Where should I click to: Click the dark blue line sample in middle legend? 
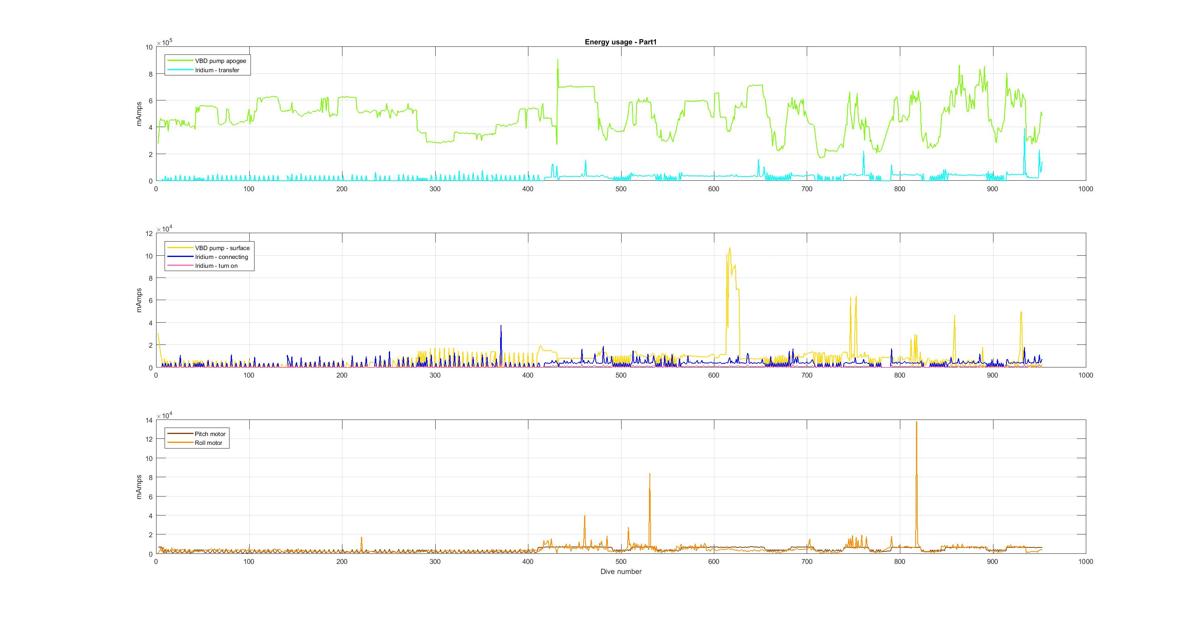click(180, 256)
